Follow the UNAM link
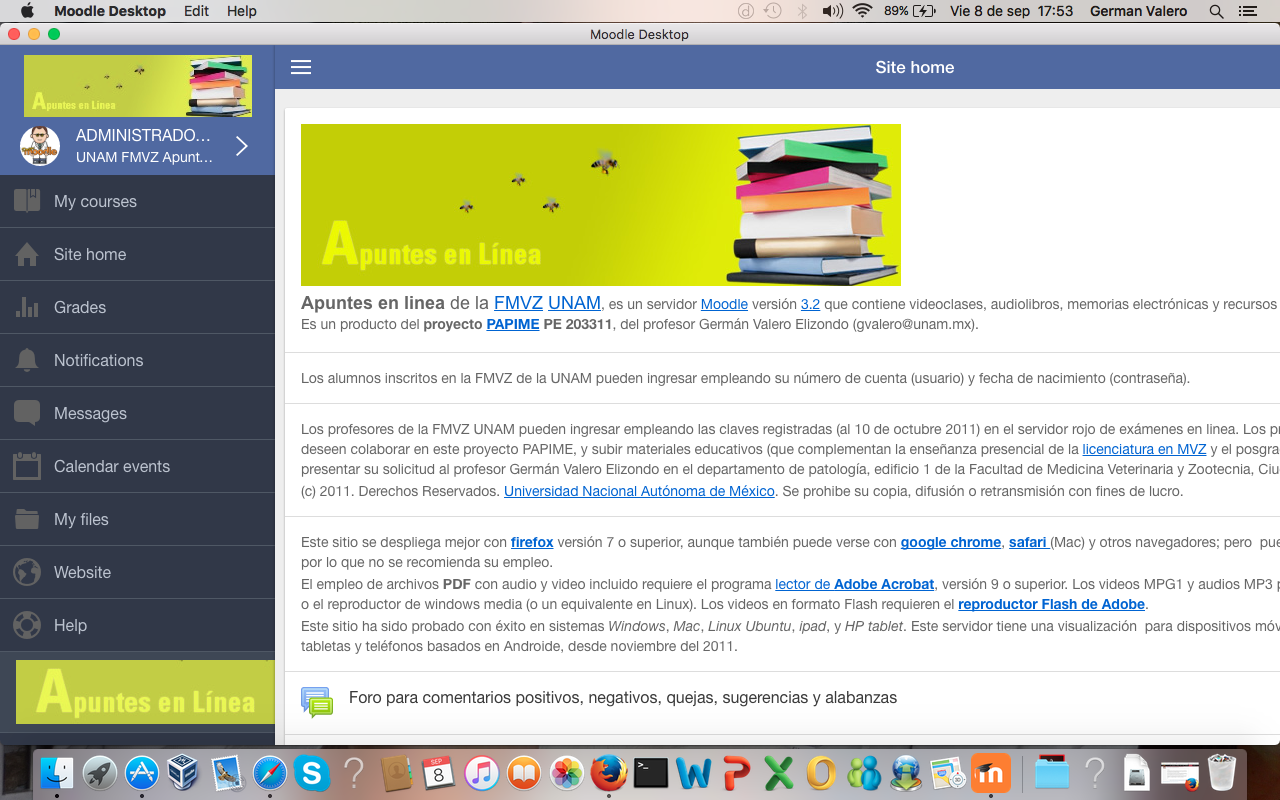 [x=574, y=303]
